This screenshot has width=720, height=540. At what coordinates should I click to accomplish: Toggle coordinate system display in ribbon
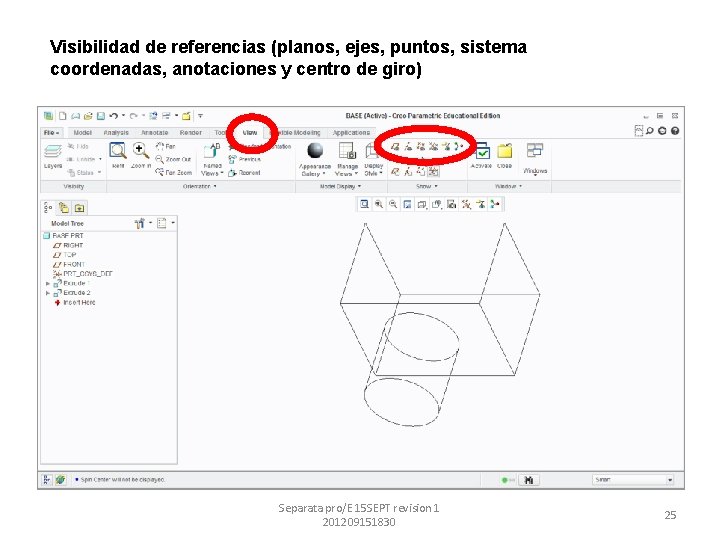pyautogui.click(x=433, y=146)
